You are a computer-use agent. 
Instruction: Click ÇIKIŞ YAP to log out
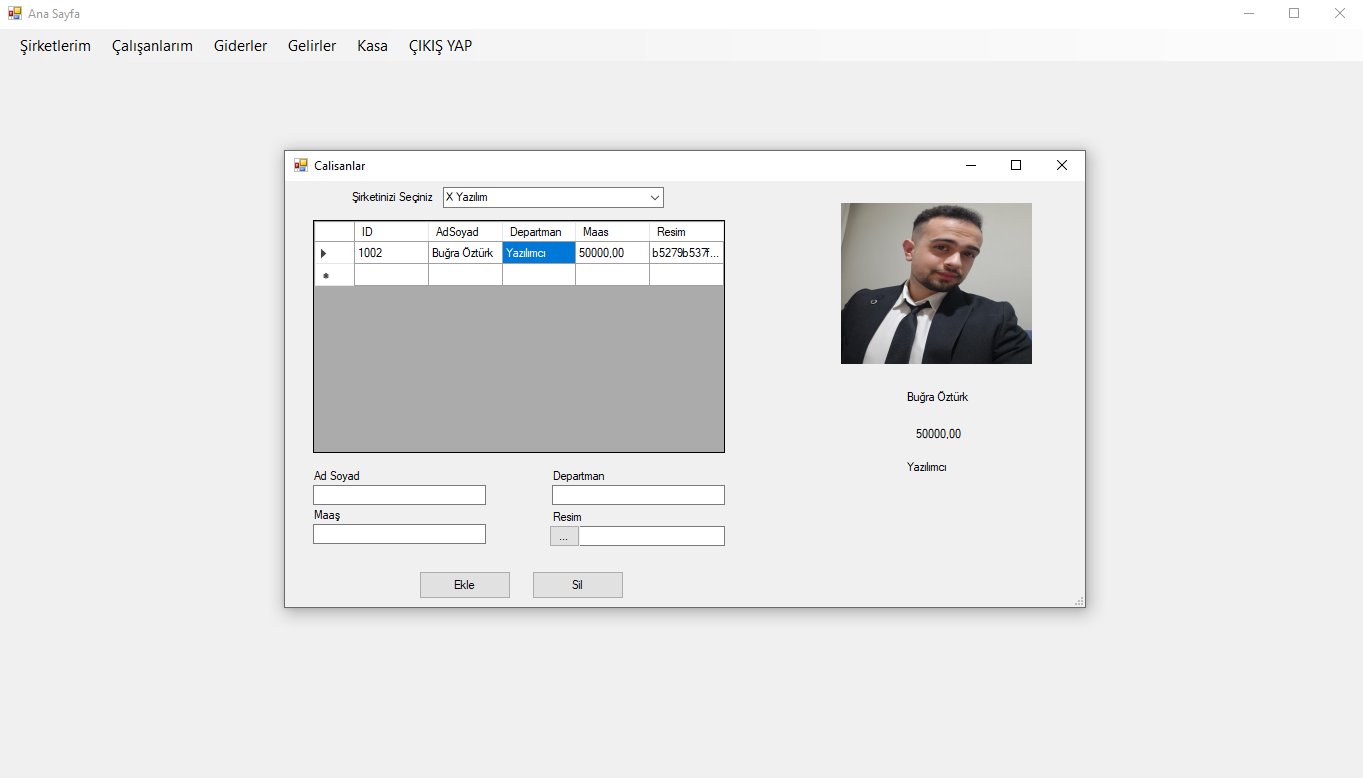pos(440,46)
